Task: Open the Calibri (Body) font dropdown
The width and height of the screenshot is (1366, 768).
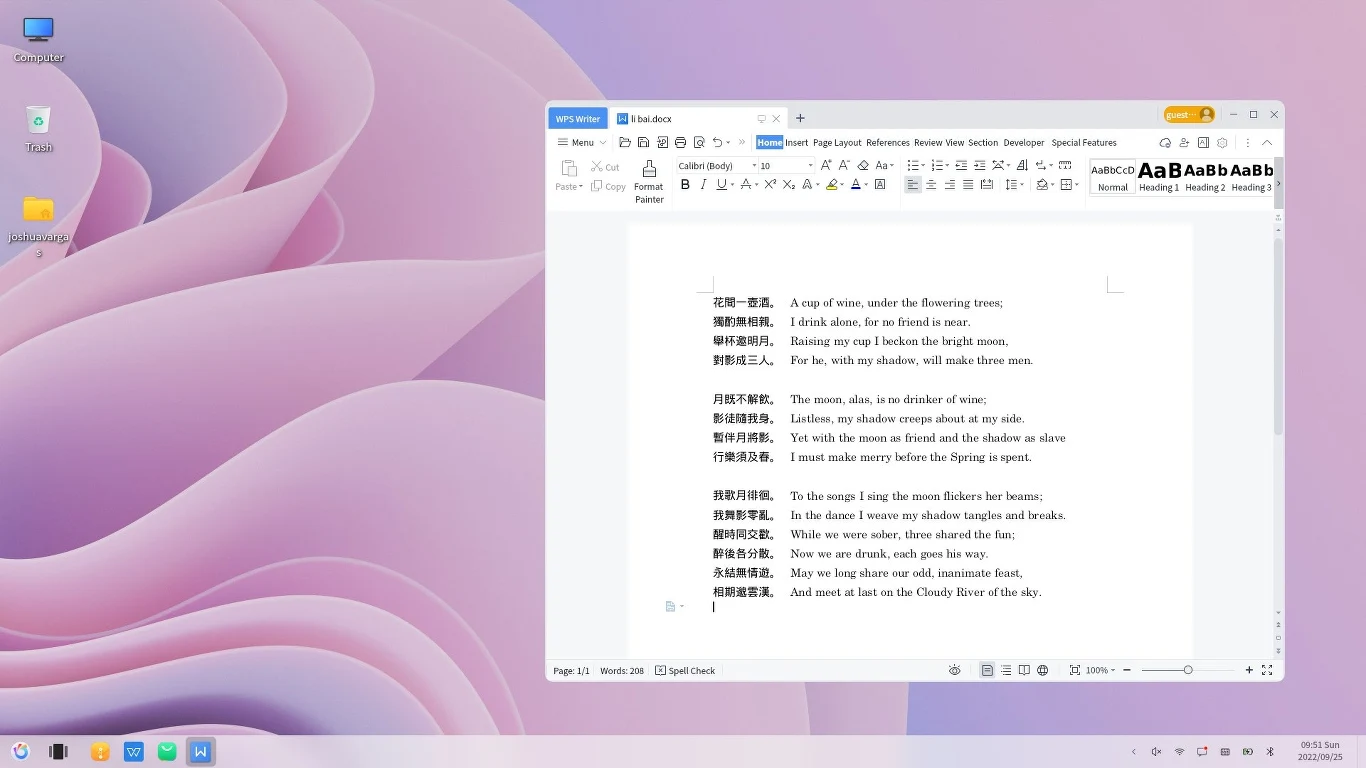Action: click(746, 166)
